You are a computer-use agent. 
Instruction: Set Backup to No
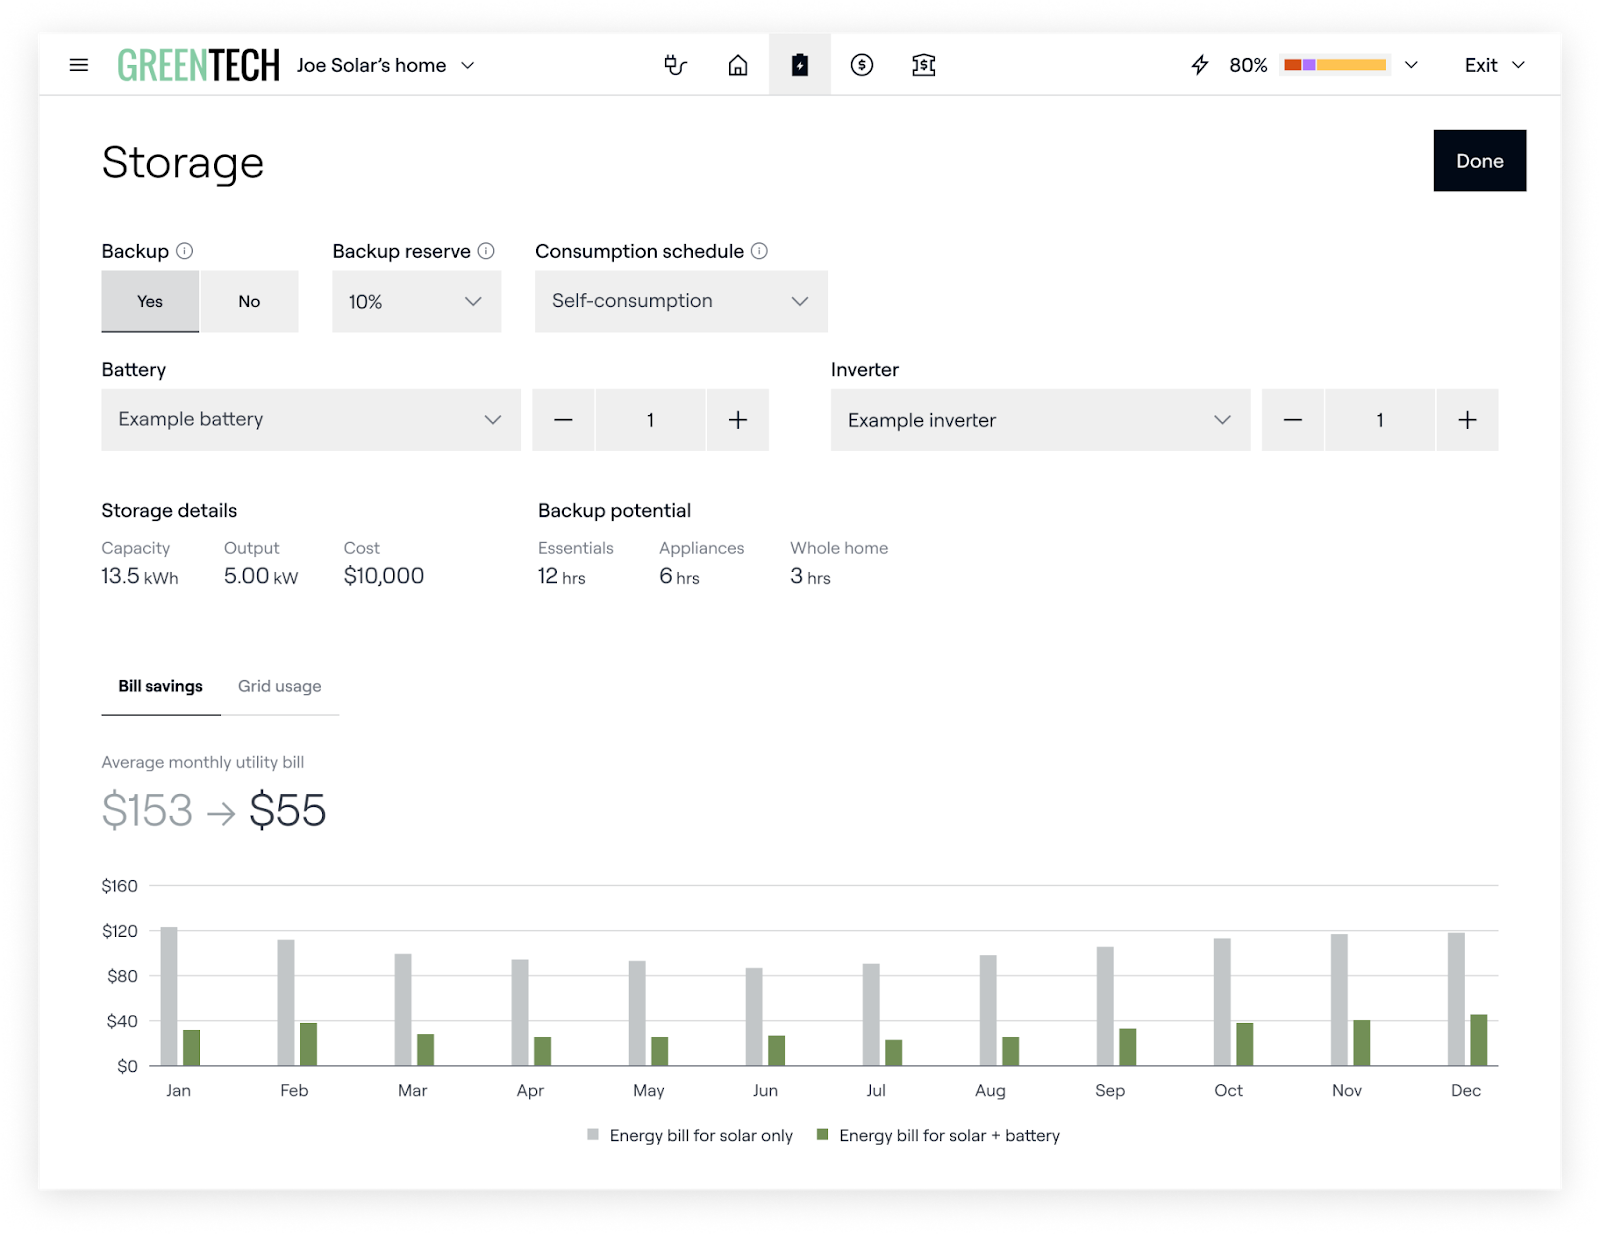[x=249, y=301]
